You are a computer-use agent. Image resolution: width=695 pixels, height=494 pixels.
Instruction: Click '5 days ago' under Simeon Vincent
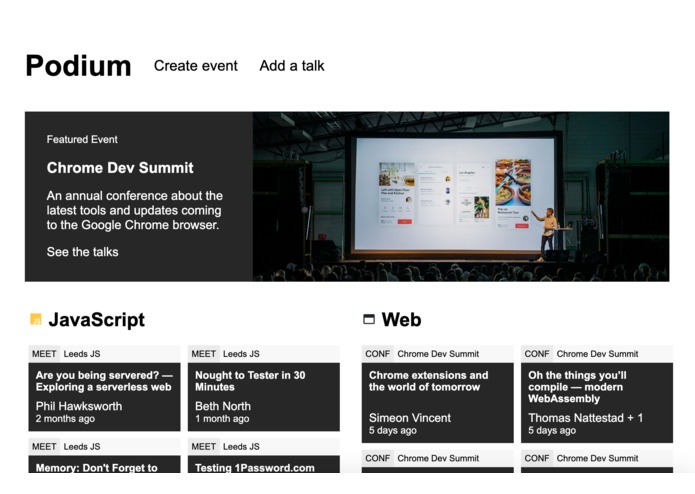393,430
